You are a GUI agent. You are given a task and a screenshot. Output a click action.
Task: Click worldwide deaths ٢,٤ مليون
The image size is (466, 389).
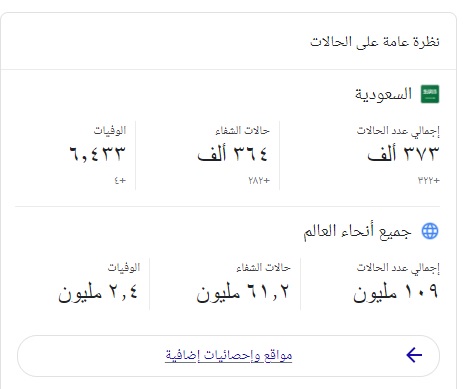click(98, 292)
